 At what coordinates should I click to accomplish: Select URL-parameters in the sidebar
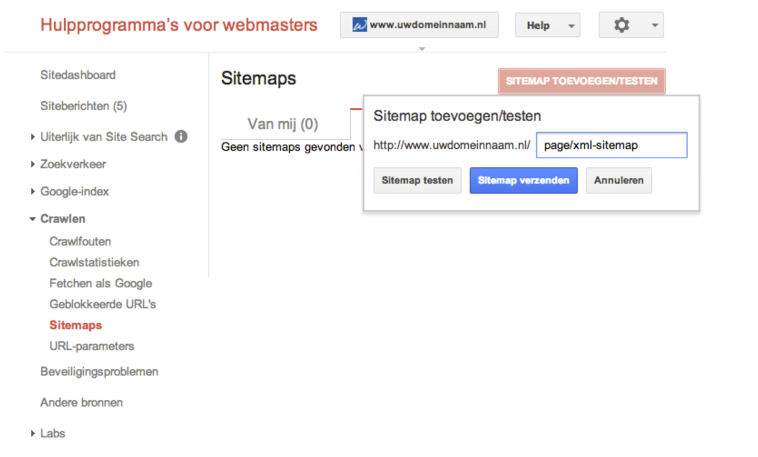coord(91,346)
